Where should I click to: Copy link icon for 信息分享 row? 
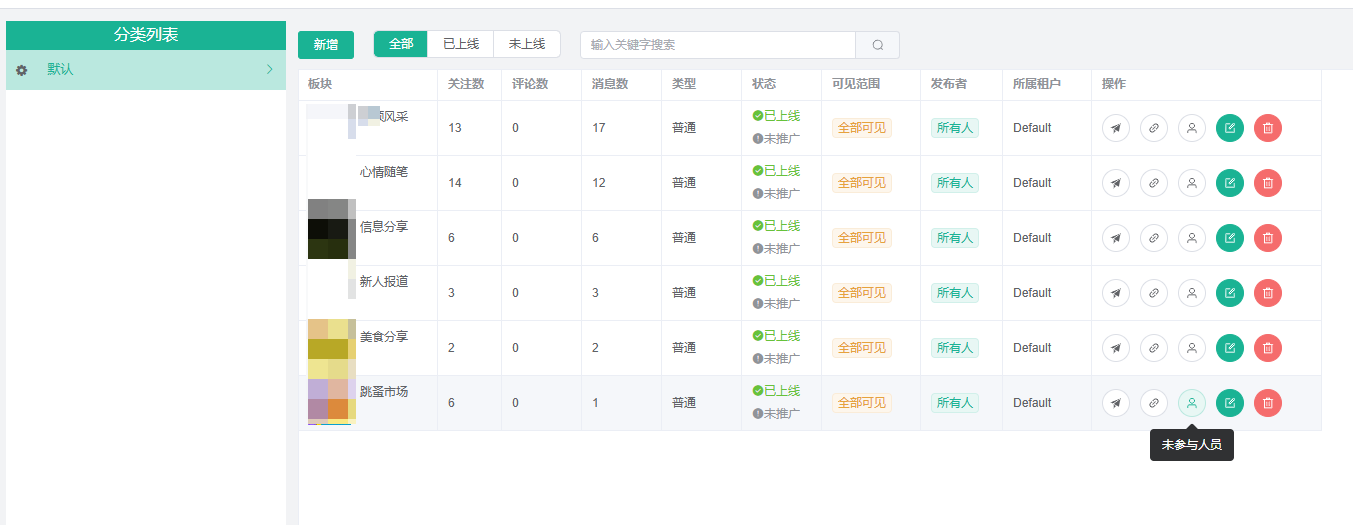tap(1154, 238)
